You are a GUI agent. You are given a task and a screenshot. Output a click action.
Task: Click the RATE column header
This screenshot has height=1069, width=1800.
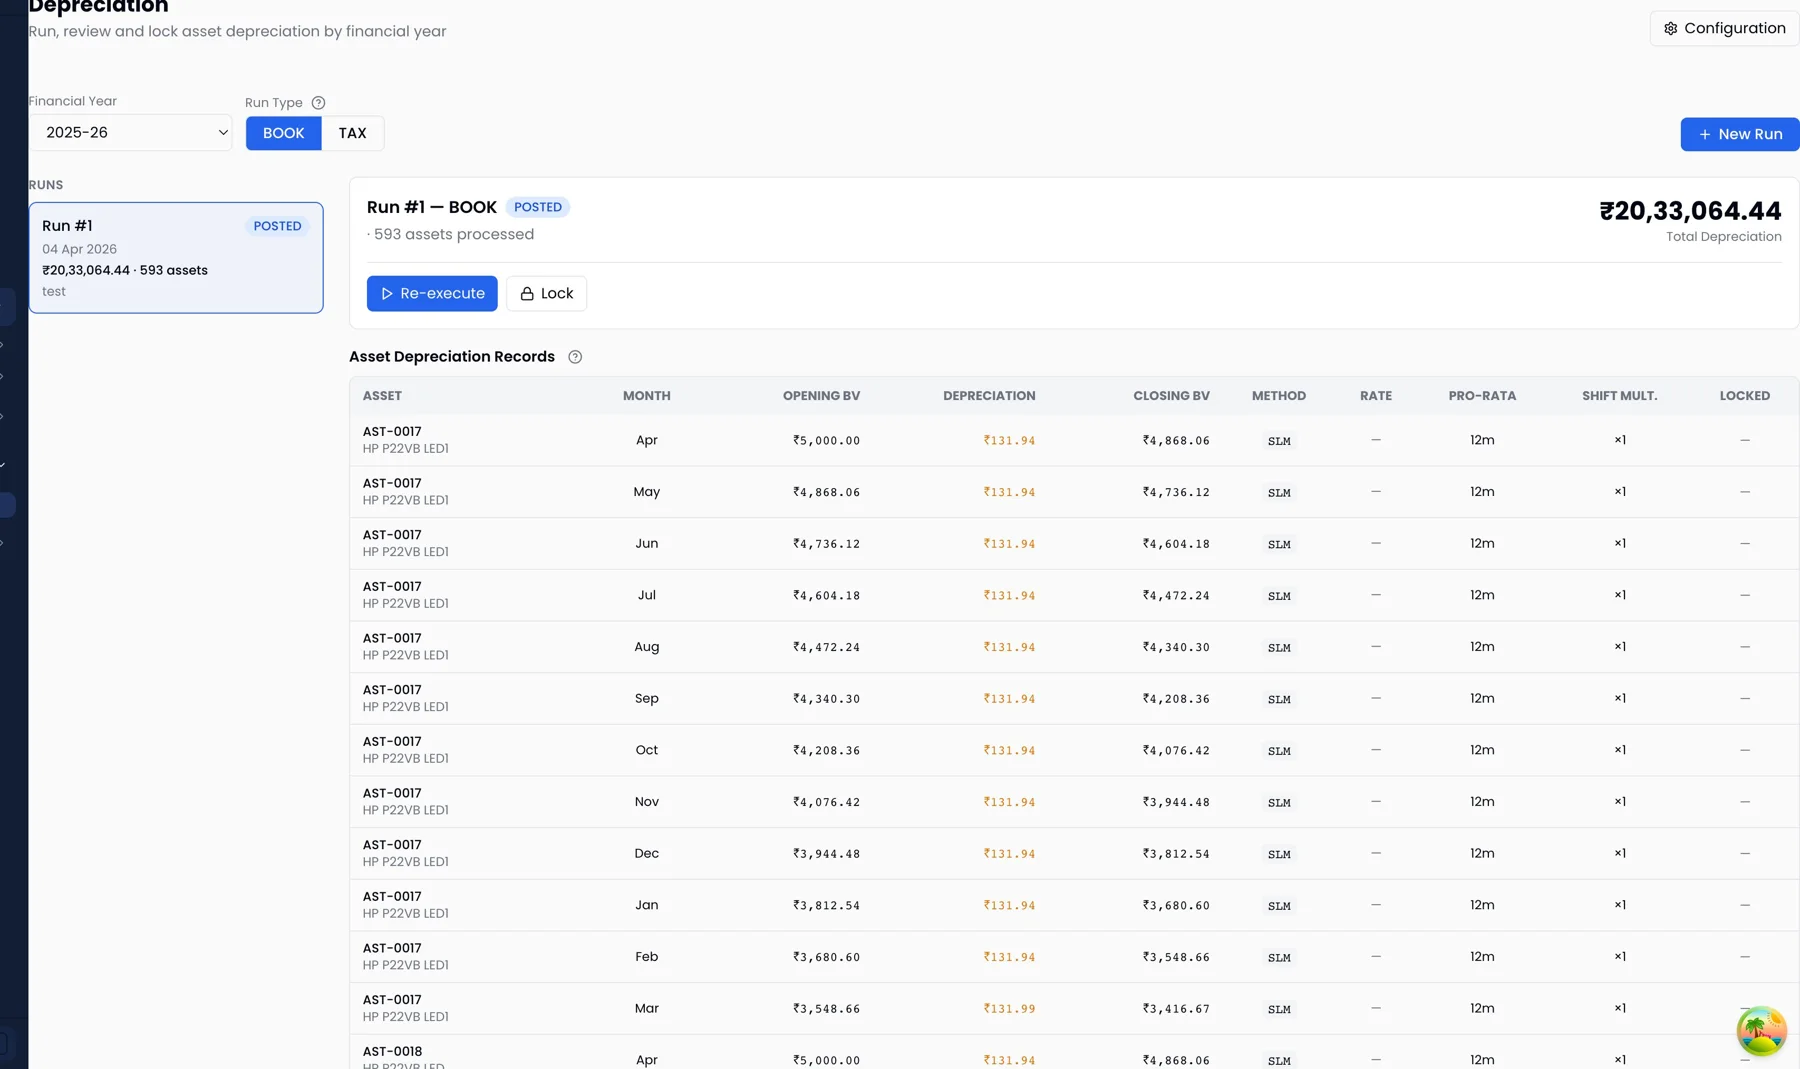[x=1376, y=396]
